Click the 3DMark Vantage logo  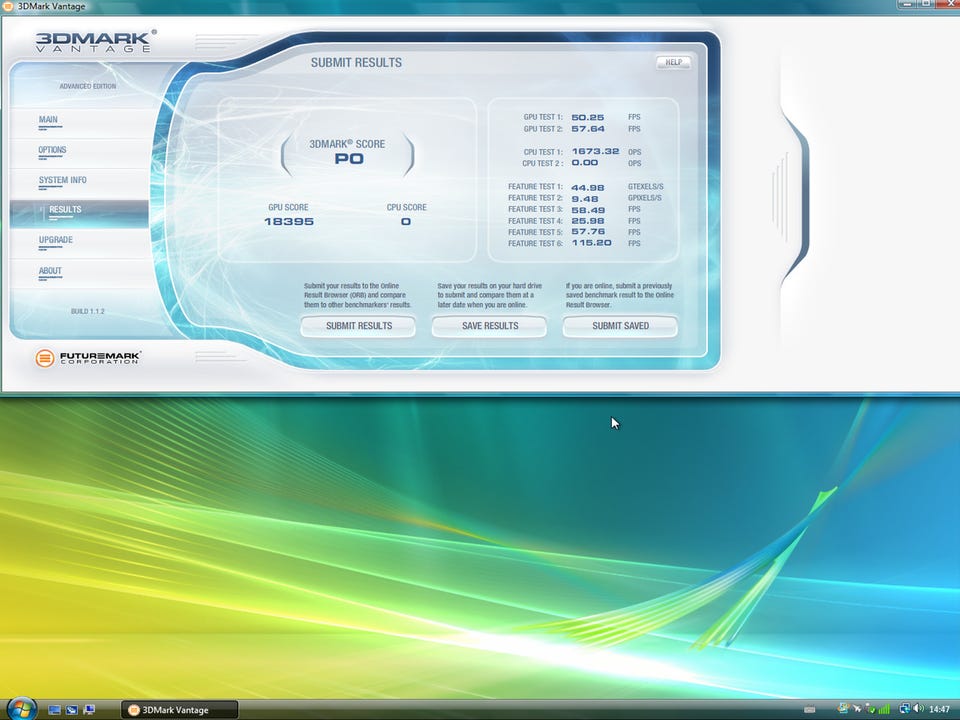click(x=96, y=40)
